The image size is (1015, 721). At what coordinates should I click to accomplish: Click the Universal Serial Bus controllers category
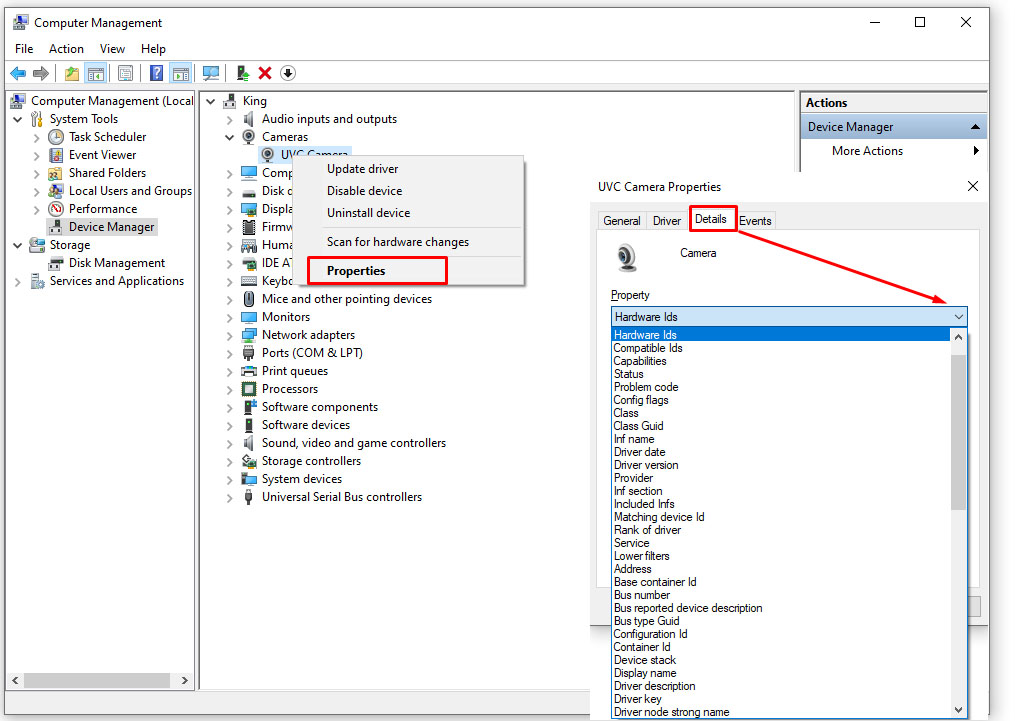[341, 497]
